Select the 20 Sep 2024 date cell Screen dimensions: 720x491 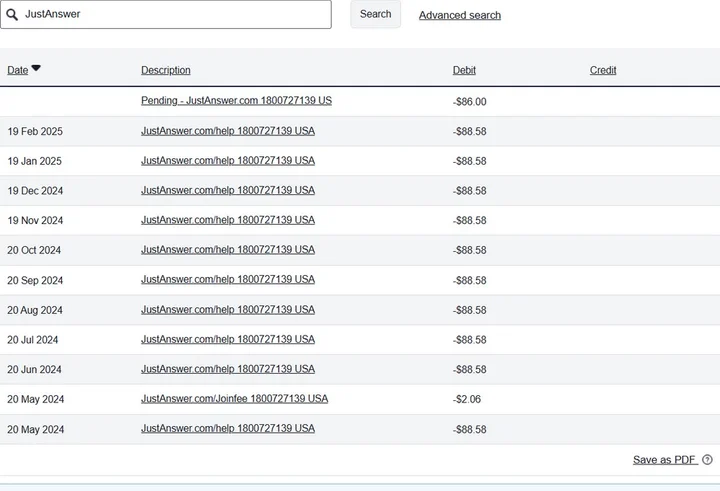tap(35, 280)
